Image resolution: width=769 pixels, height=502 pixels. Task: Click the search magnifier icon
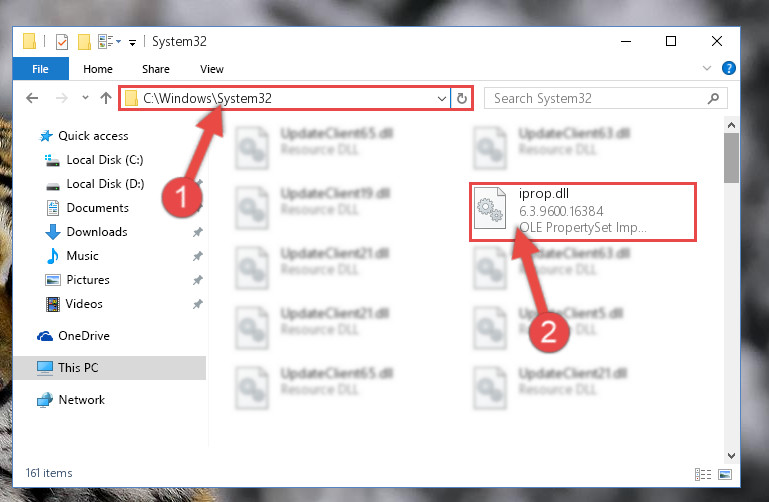[x=714, y=99]
